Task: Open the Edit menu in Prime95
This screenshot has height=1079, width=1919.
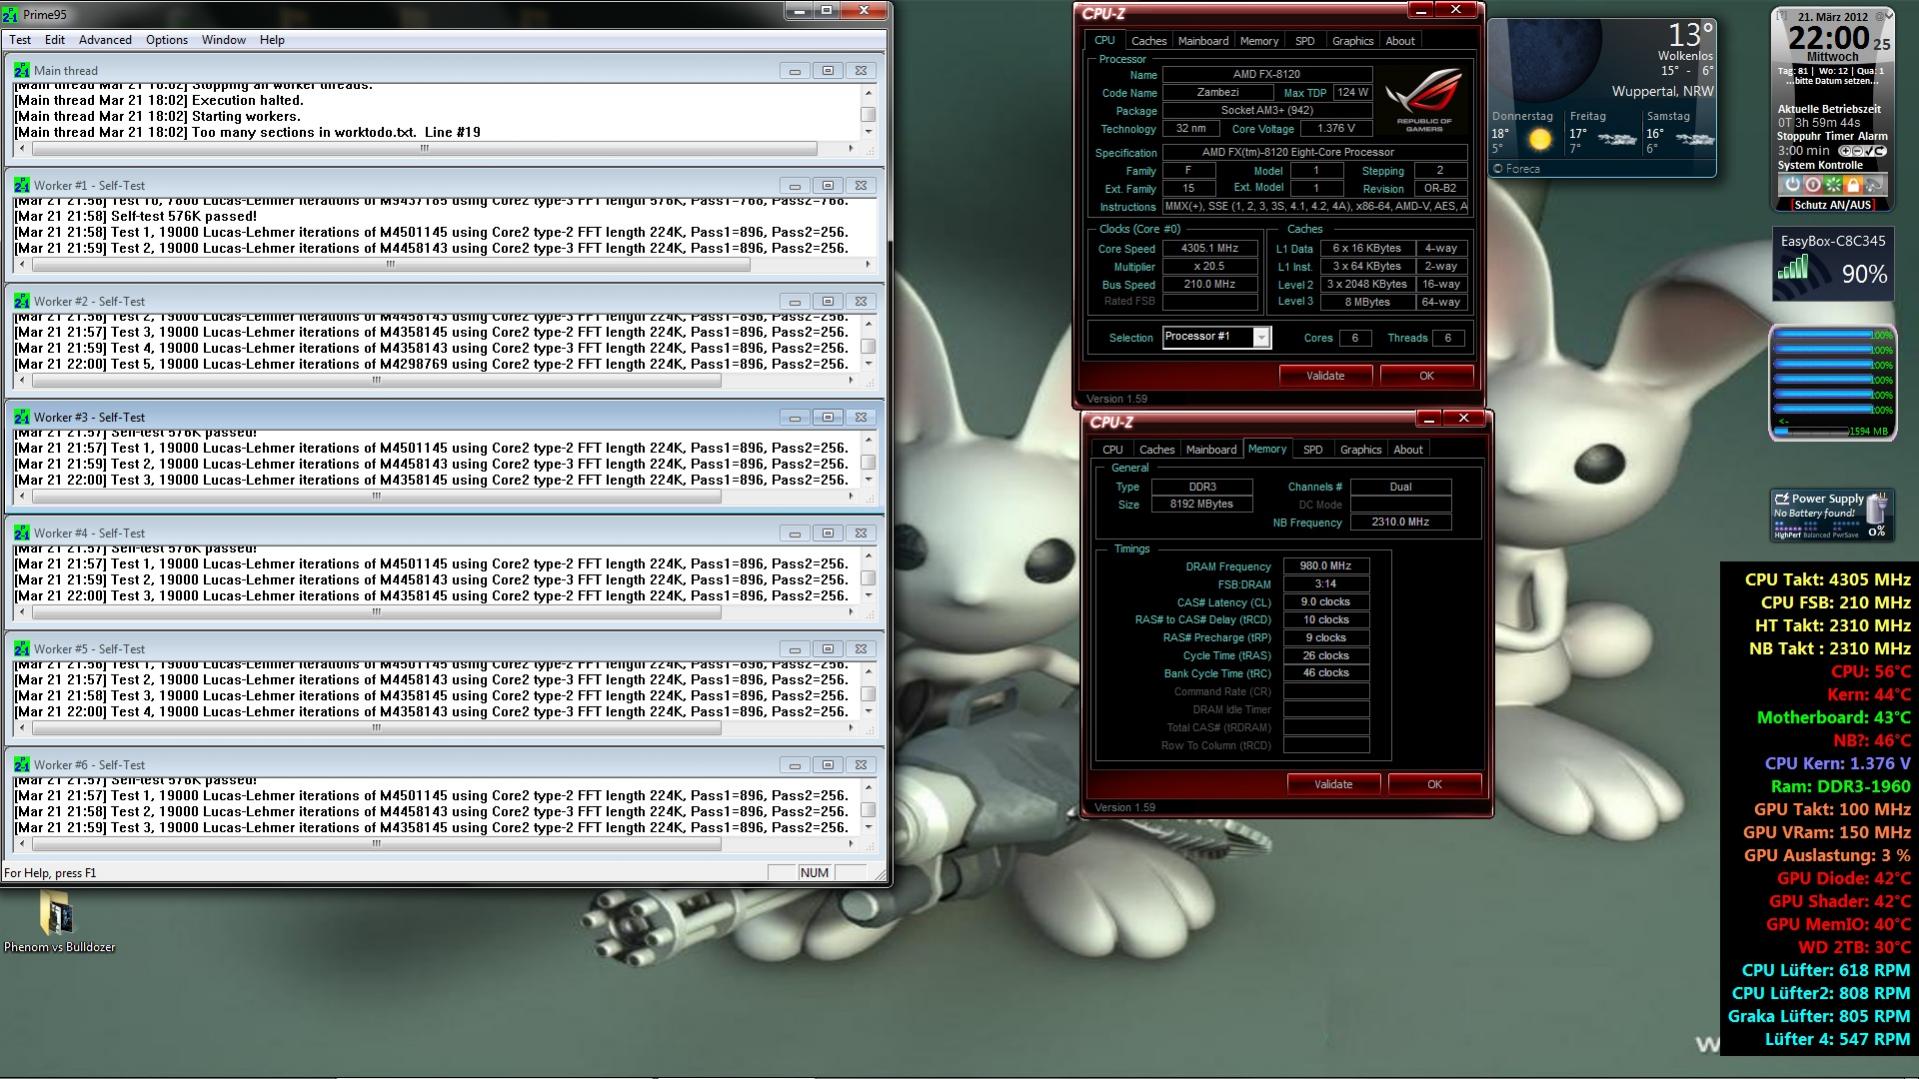Action: point(55,40)
